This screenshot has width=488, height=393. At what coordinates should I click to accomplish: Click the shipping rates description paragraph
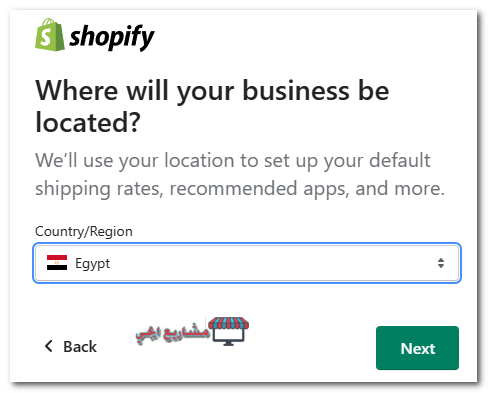click(240, 174)
